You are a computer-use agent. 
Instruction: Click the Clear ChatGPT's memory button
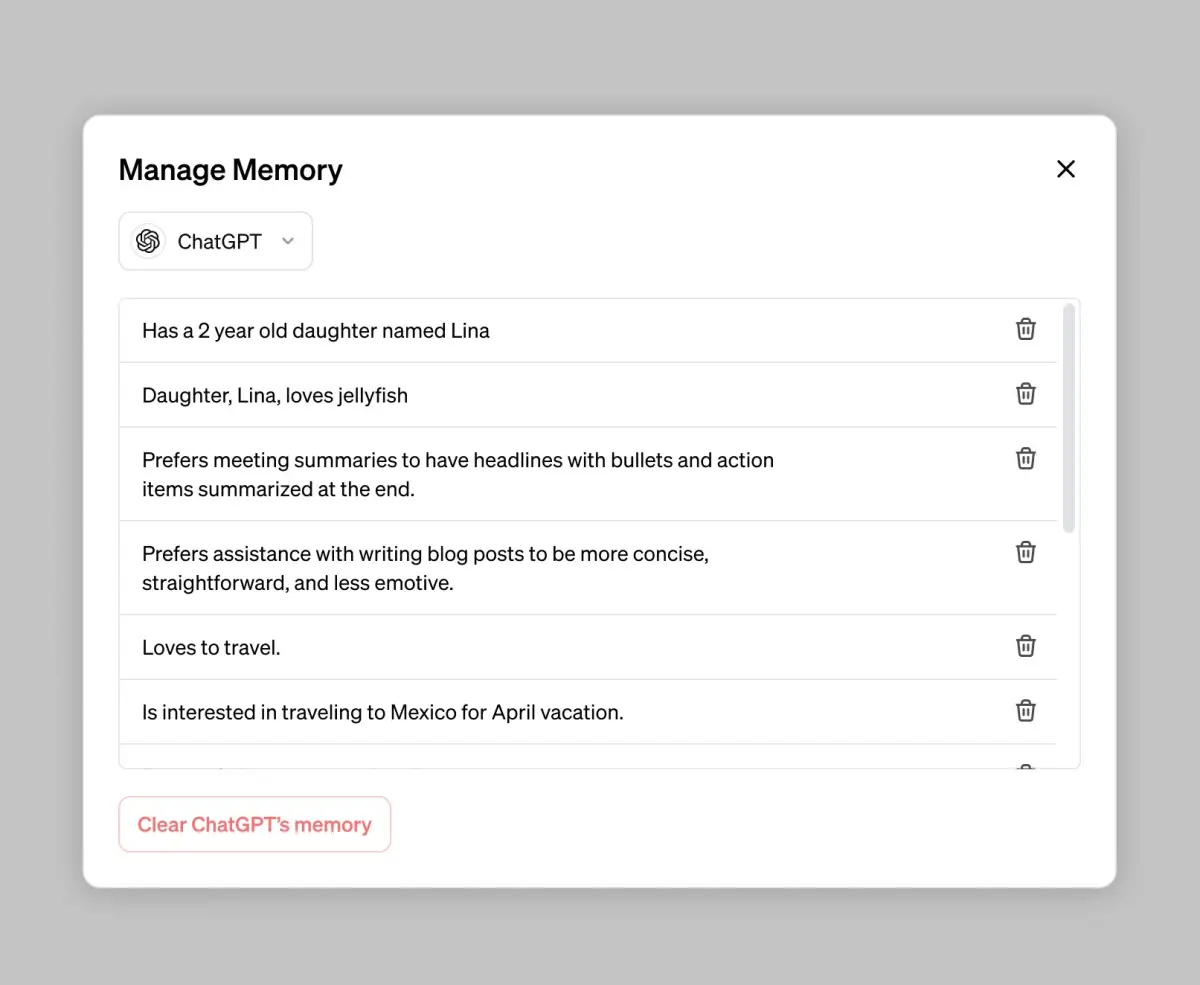click(x=255, y=825)
